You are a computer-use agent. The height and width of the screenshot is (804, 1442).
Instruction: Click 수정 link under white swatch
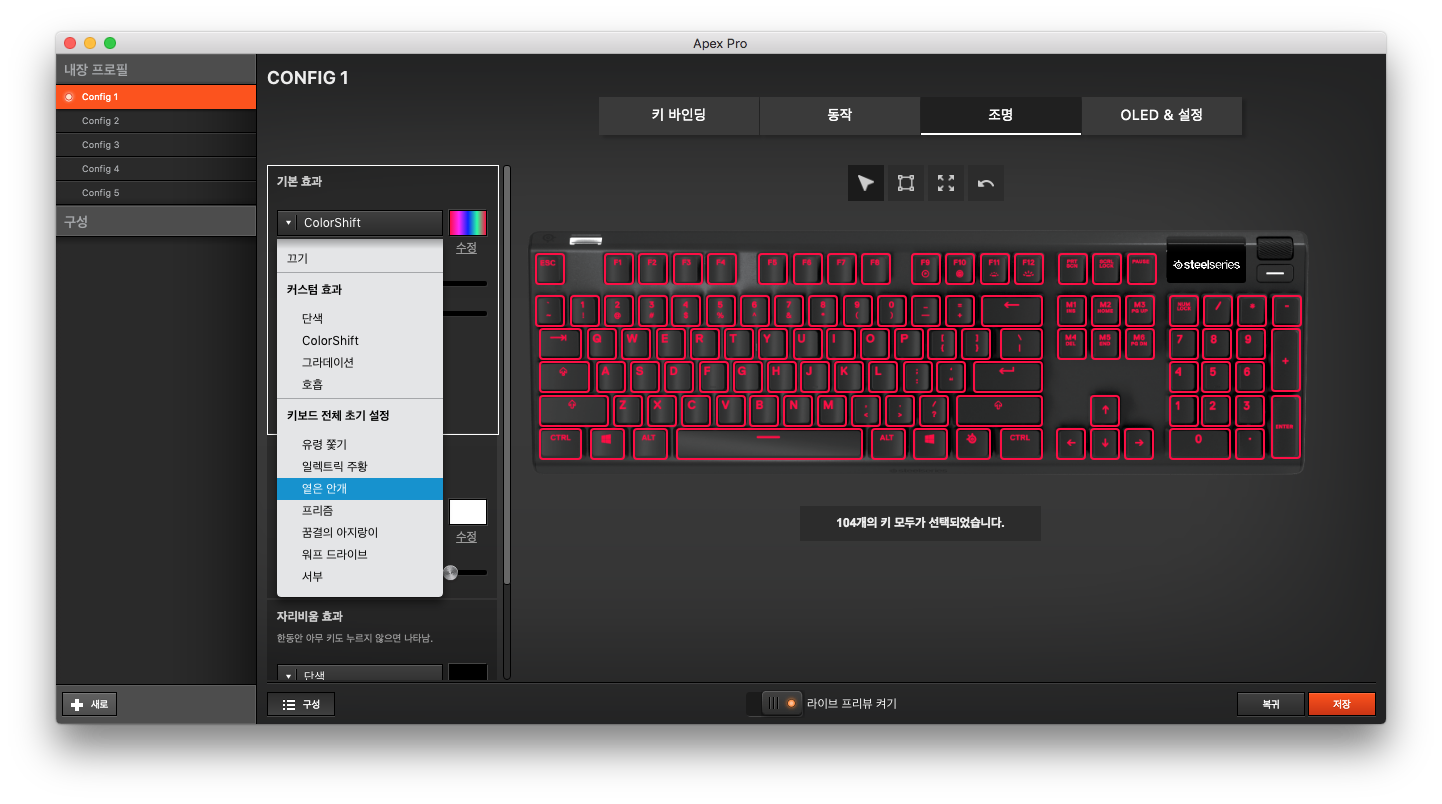(466, 537)
